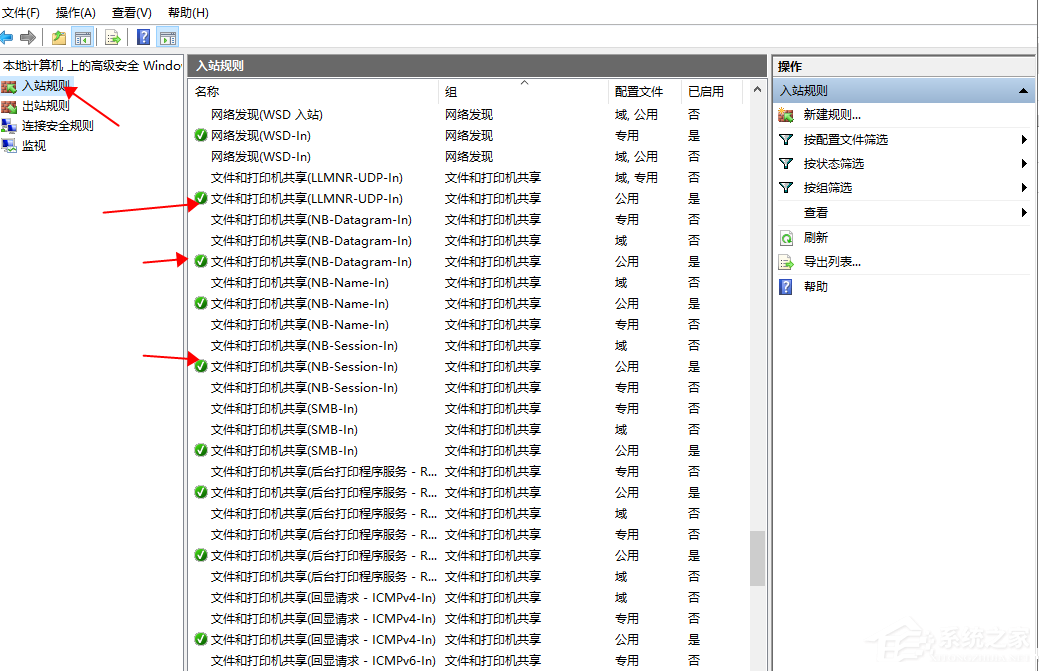
Task: Select 出站规则 in the left tree
Action: click(48, 105)
